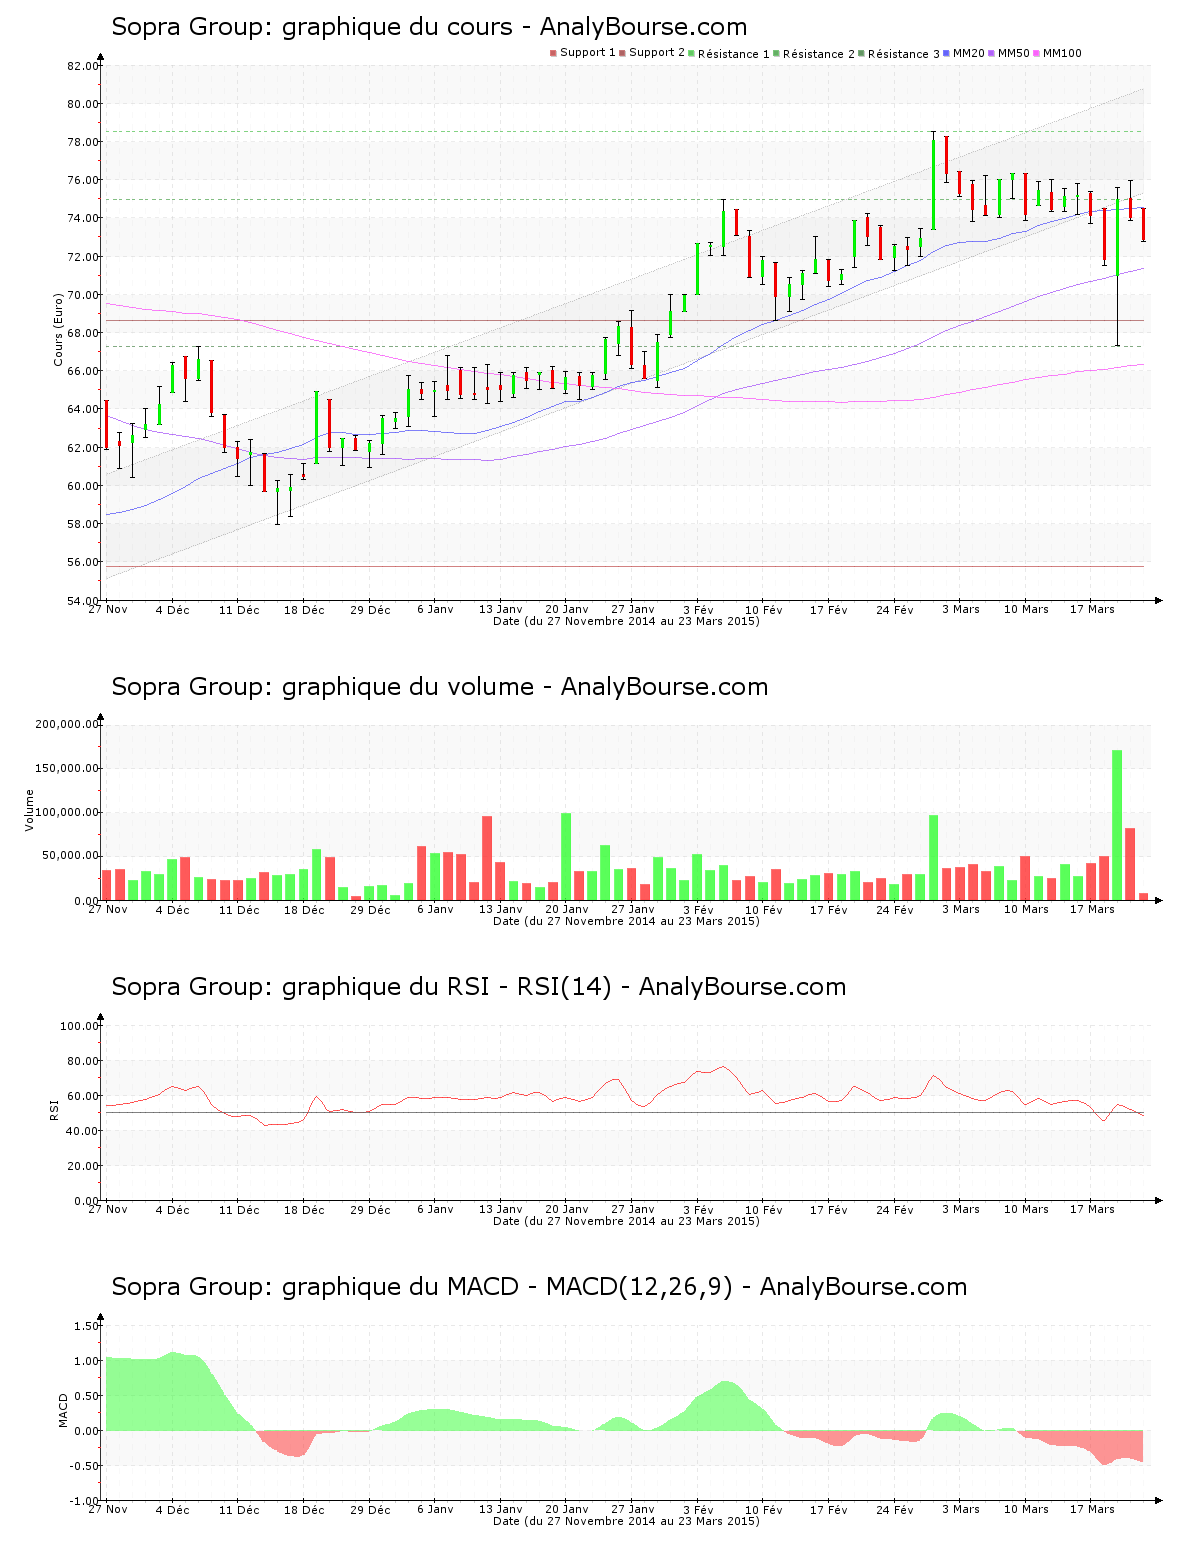Click the 100.00 tick on RSI axis
Image resolution: width=1200 pixels, height=1550 pixels.
click(x=80, y=1026)
